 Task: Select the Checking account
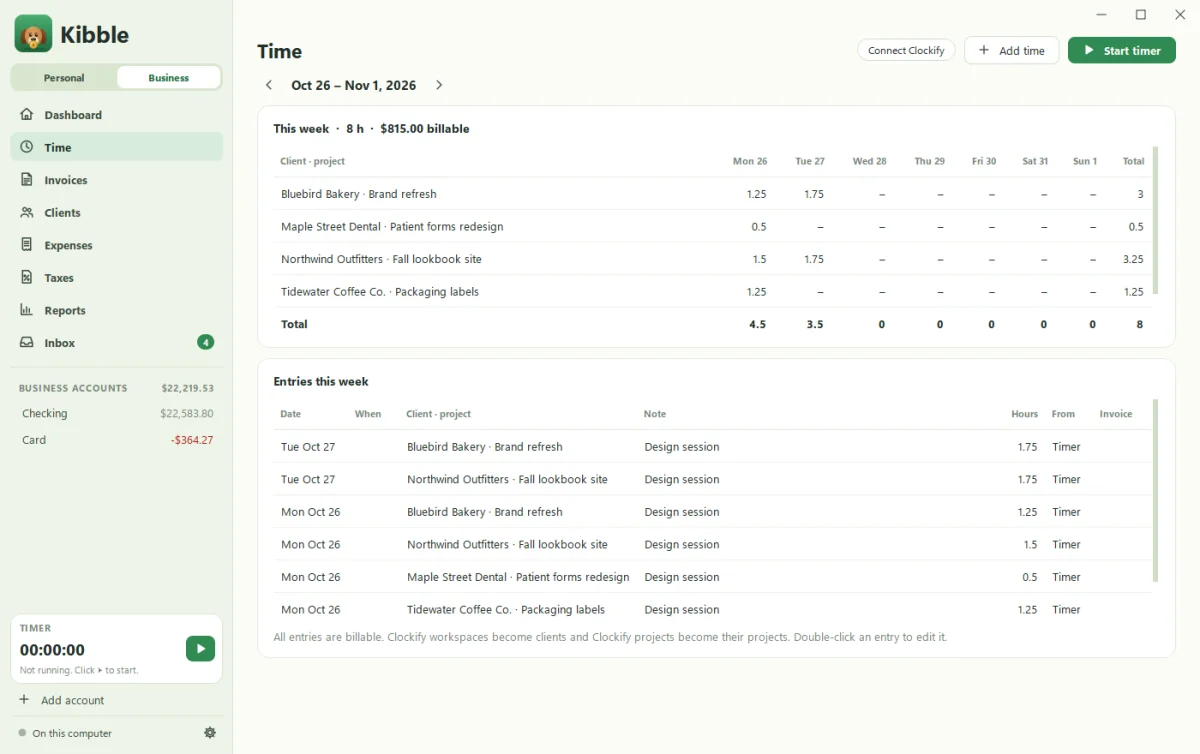[117, 413]
